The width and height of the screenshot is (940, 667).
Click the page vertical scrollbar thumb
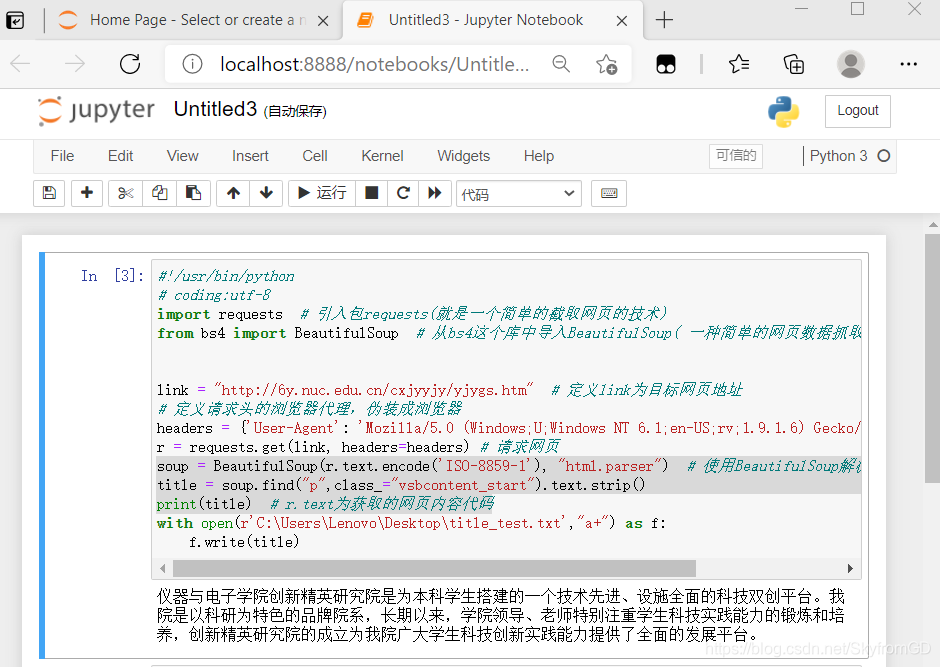(932, 358)
